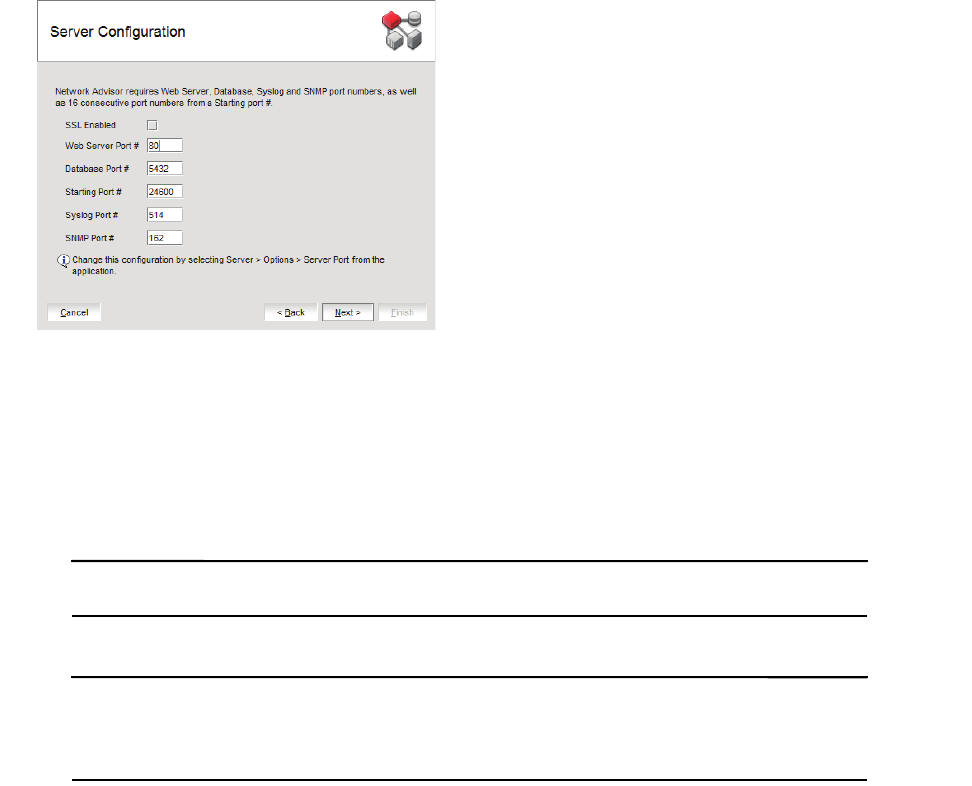972x786 pixels.
Task: Go to previous step with Back button
Action: tap(291, 312)
